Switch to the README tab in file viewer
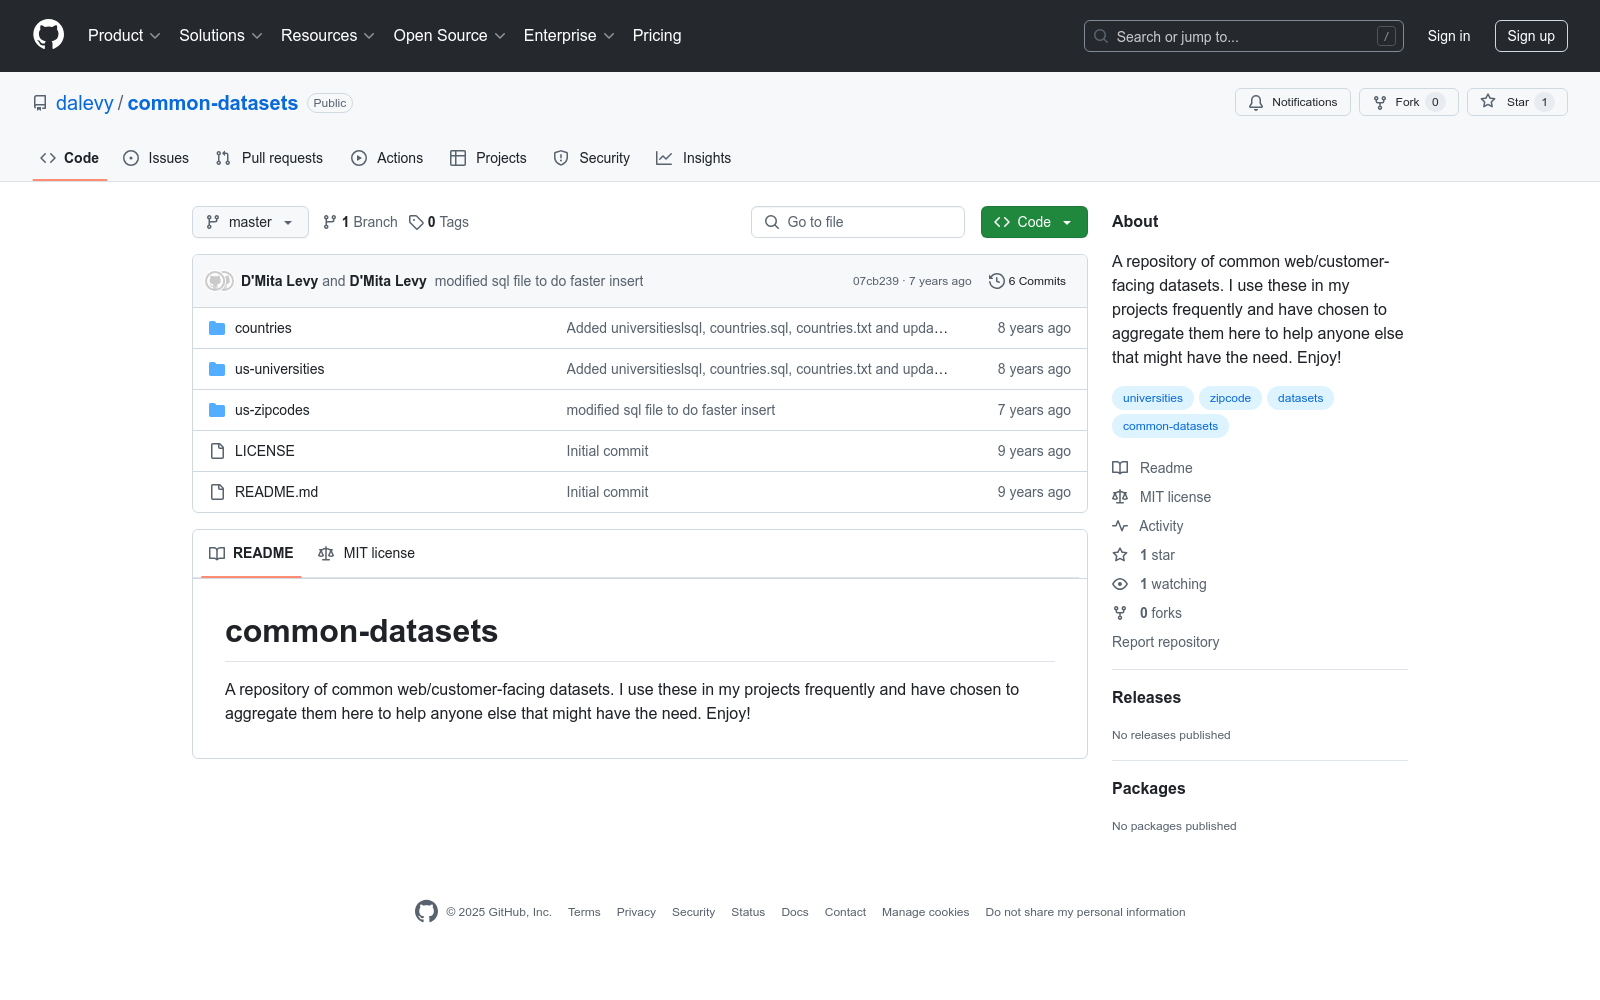This screenshot has height=1000, width=1600. (x=251, y=553)
